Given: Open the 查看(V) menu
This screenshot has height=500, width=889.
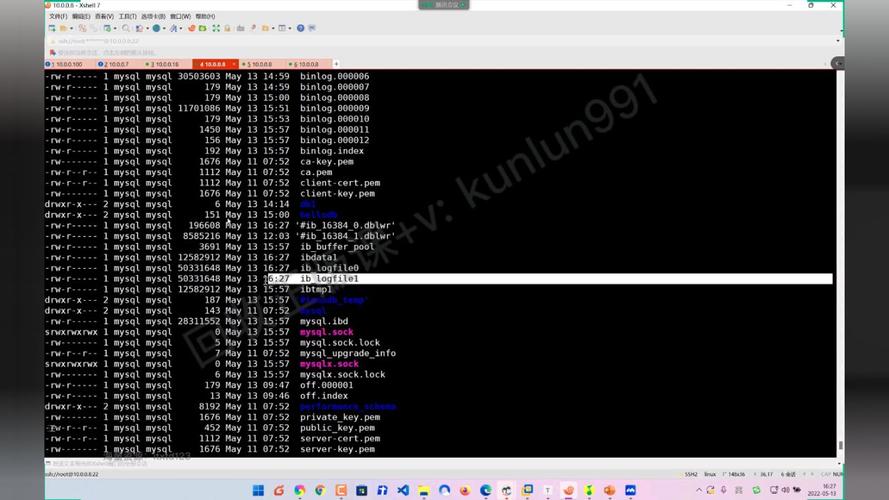Looking at the screenshot, I should [104, 16].
